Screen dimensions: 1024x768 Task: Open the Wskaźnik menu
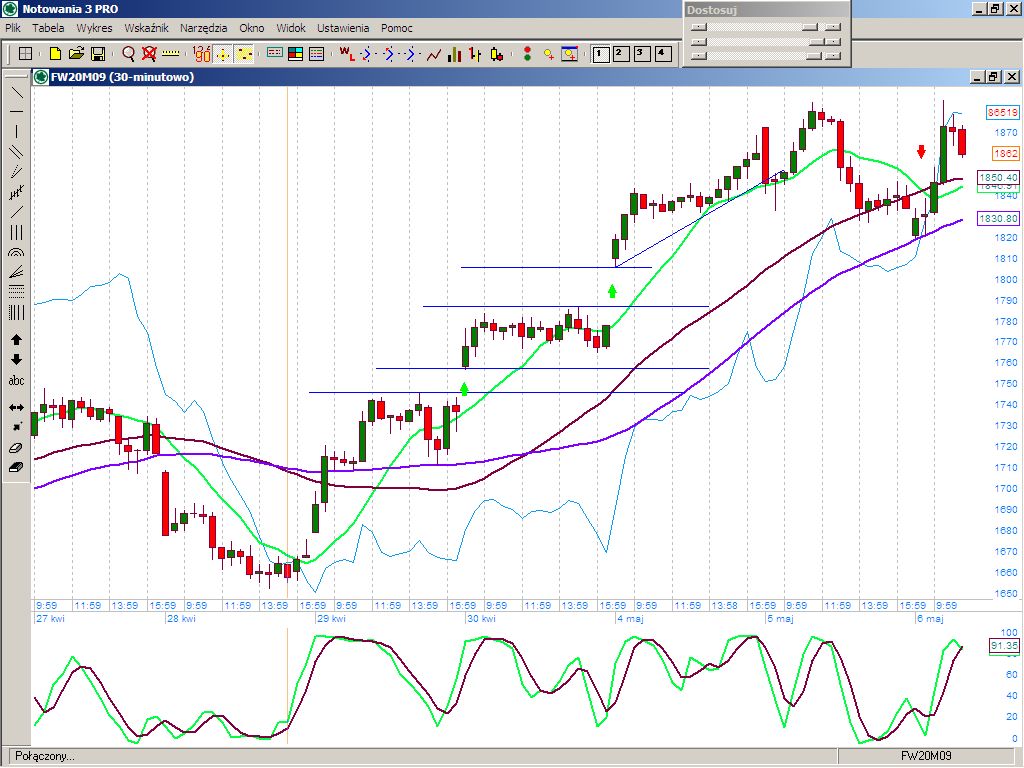click(146, 28)
